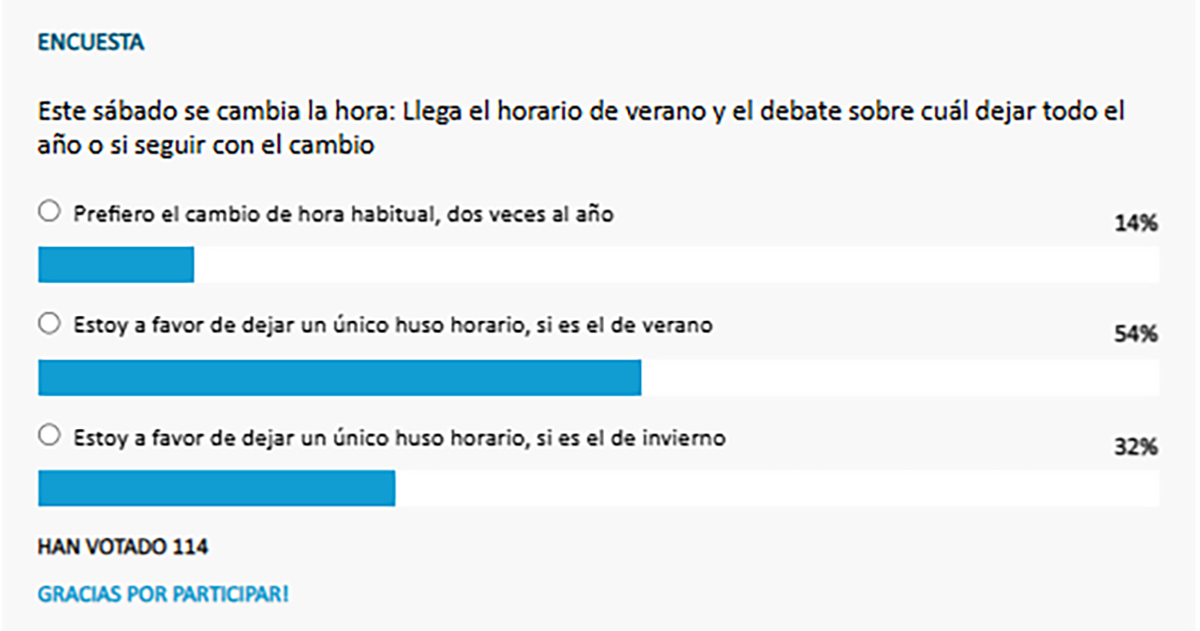Click the 54% result percentage
This screenshot has height=631, width=1200.
(1136, 336)
